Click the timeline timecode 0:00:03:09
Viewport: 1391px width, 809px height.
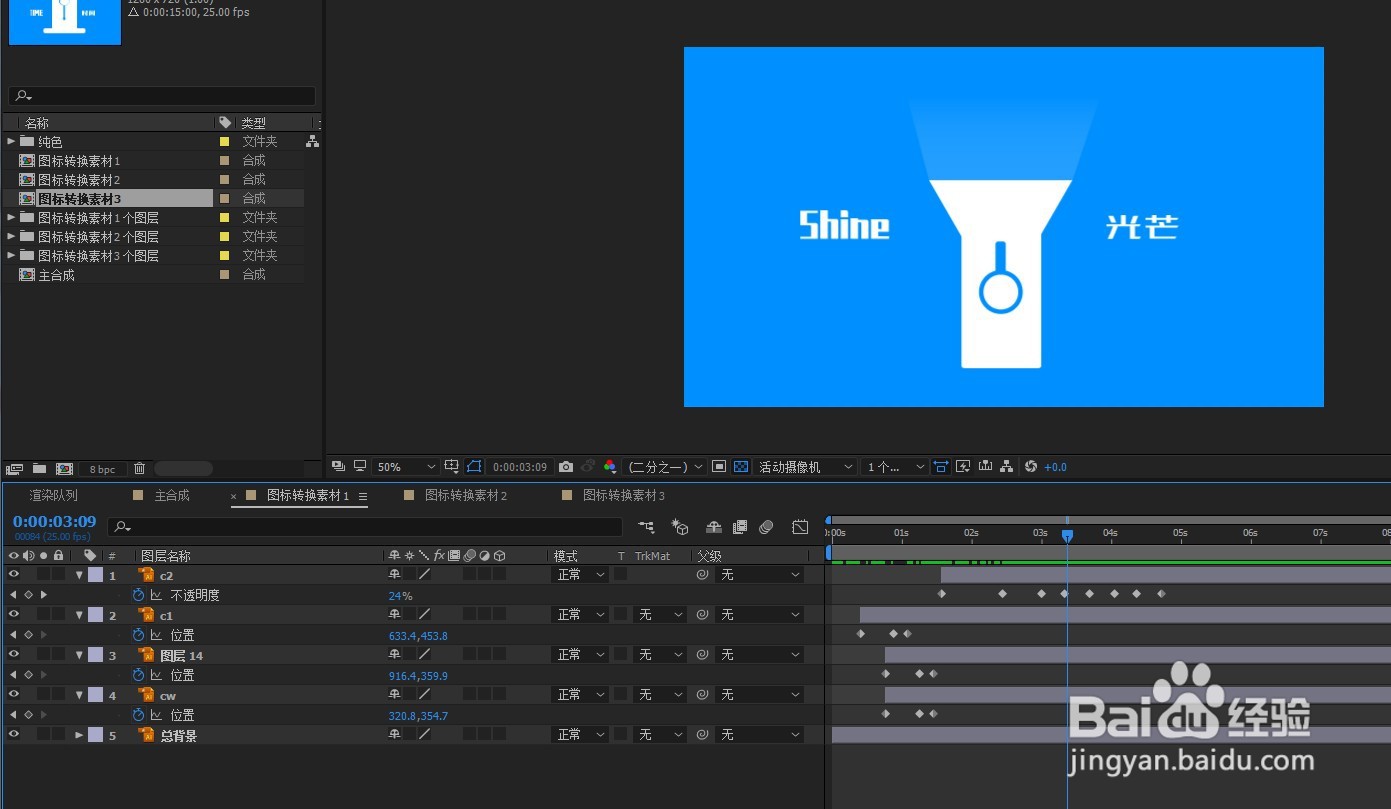[55, 521]
